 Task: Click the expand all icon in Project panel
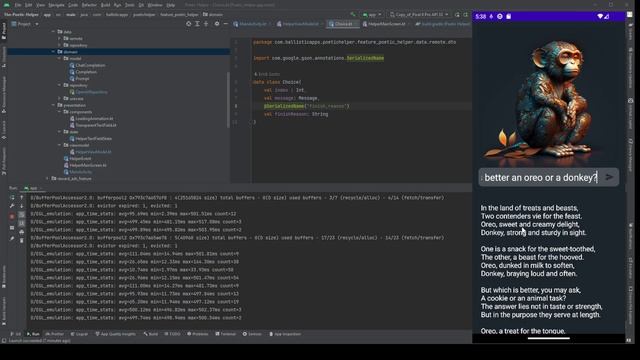[x=197, y=24]
